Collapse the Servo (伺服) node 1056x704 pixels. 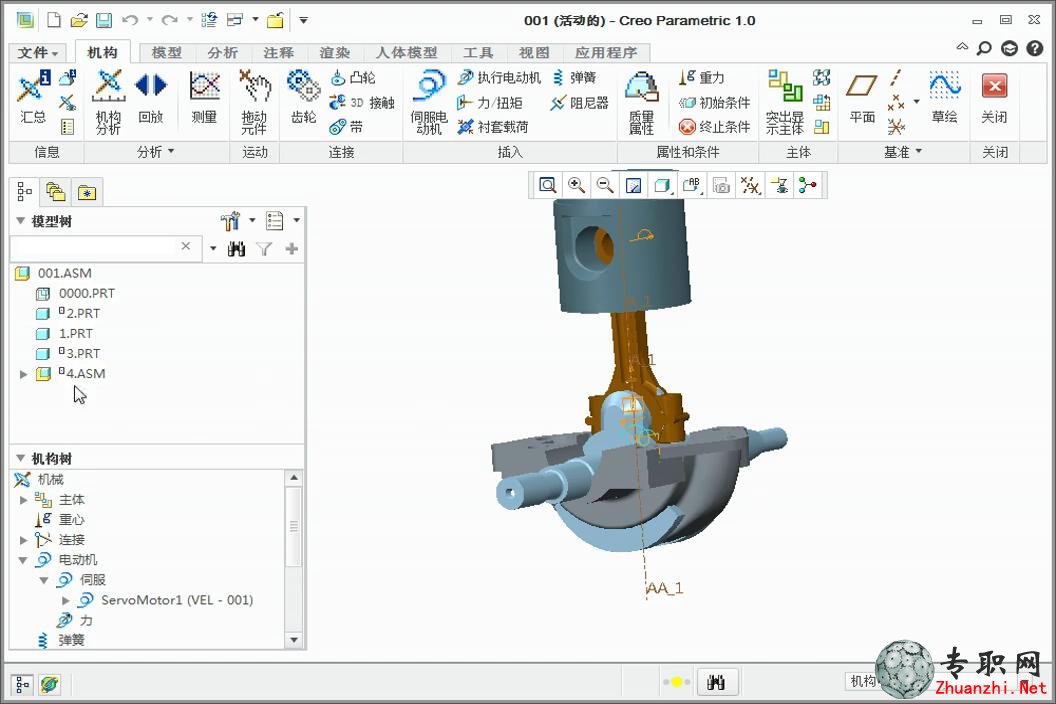coord(44,580)
